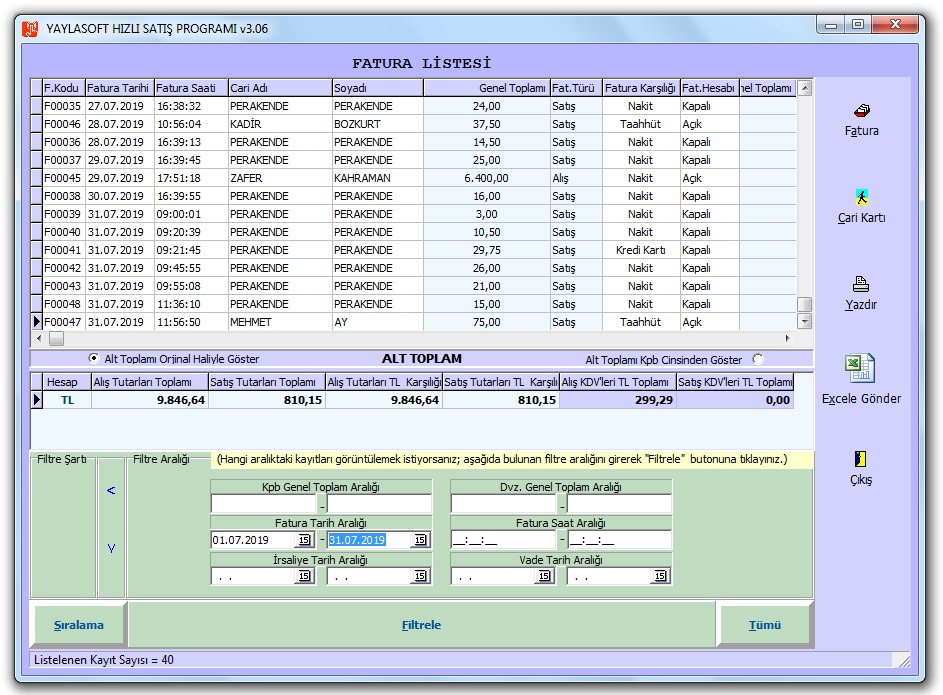Click the Dvz. Genel Toplam Aralığı minimum field

coord(503,504)
